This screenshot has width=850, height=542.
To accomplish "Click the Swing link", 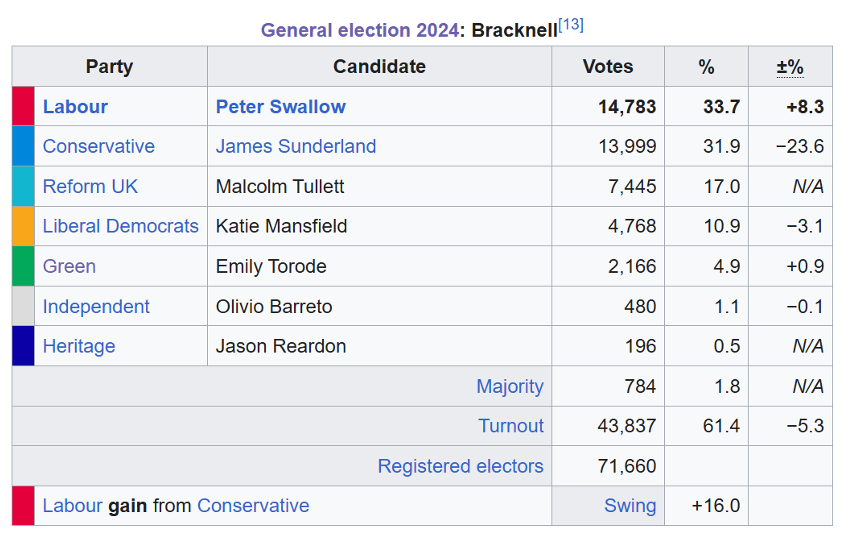I will pyautogui.click(x=630, y=506).
